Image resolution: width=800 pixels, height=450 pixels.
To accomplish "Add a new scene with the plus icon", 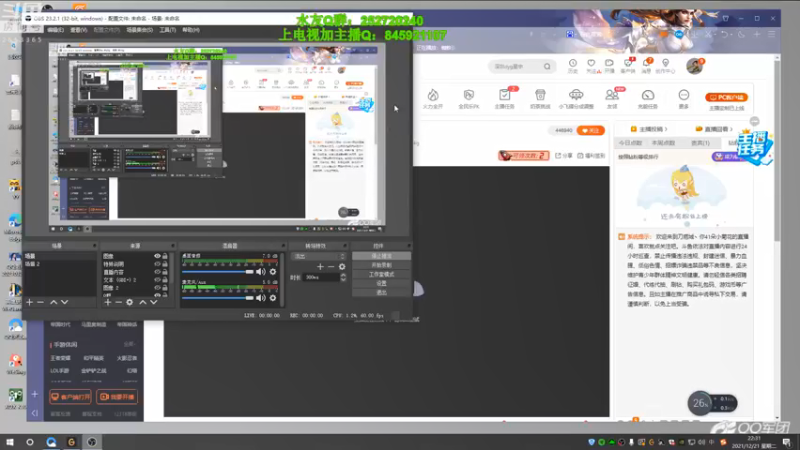I will [x=30, y=303].
